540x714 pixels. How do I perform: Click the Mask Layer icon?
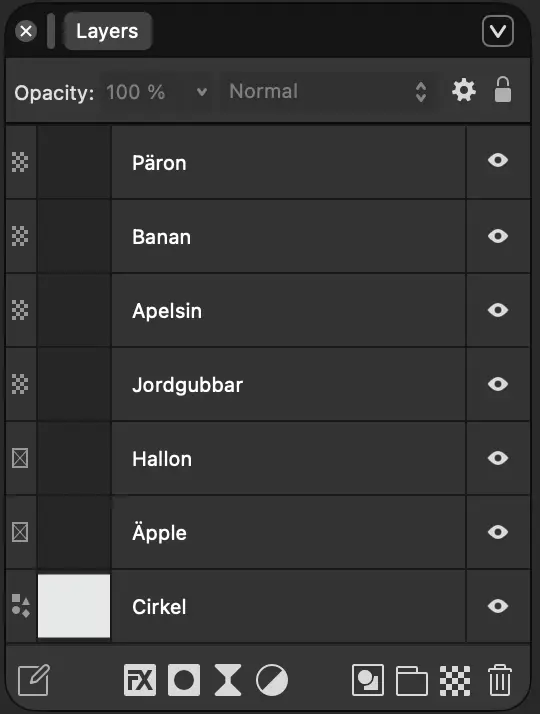click(x=184, y=680)
